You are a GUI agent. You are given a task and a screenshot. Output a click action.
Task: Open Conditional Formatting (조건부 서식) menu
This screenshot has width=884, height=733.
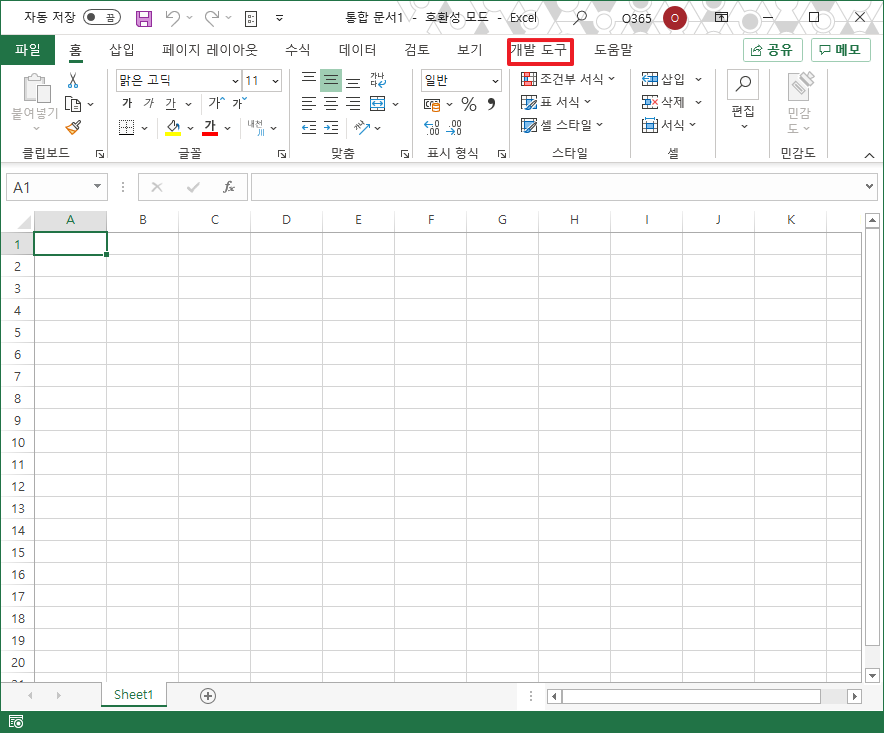coord(568,79)
